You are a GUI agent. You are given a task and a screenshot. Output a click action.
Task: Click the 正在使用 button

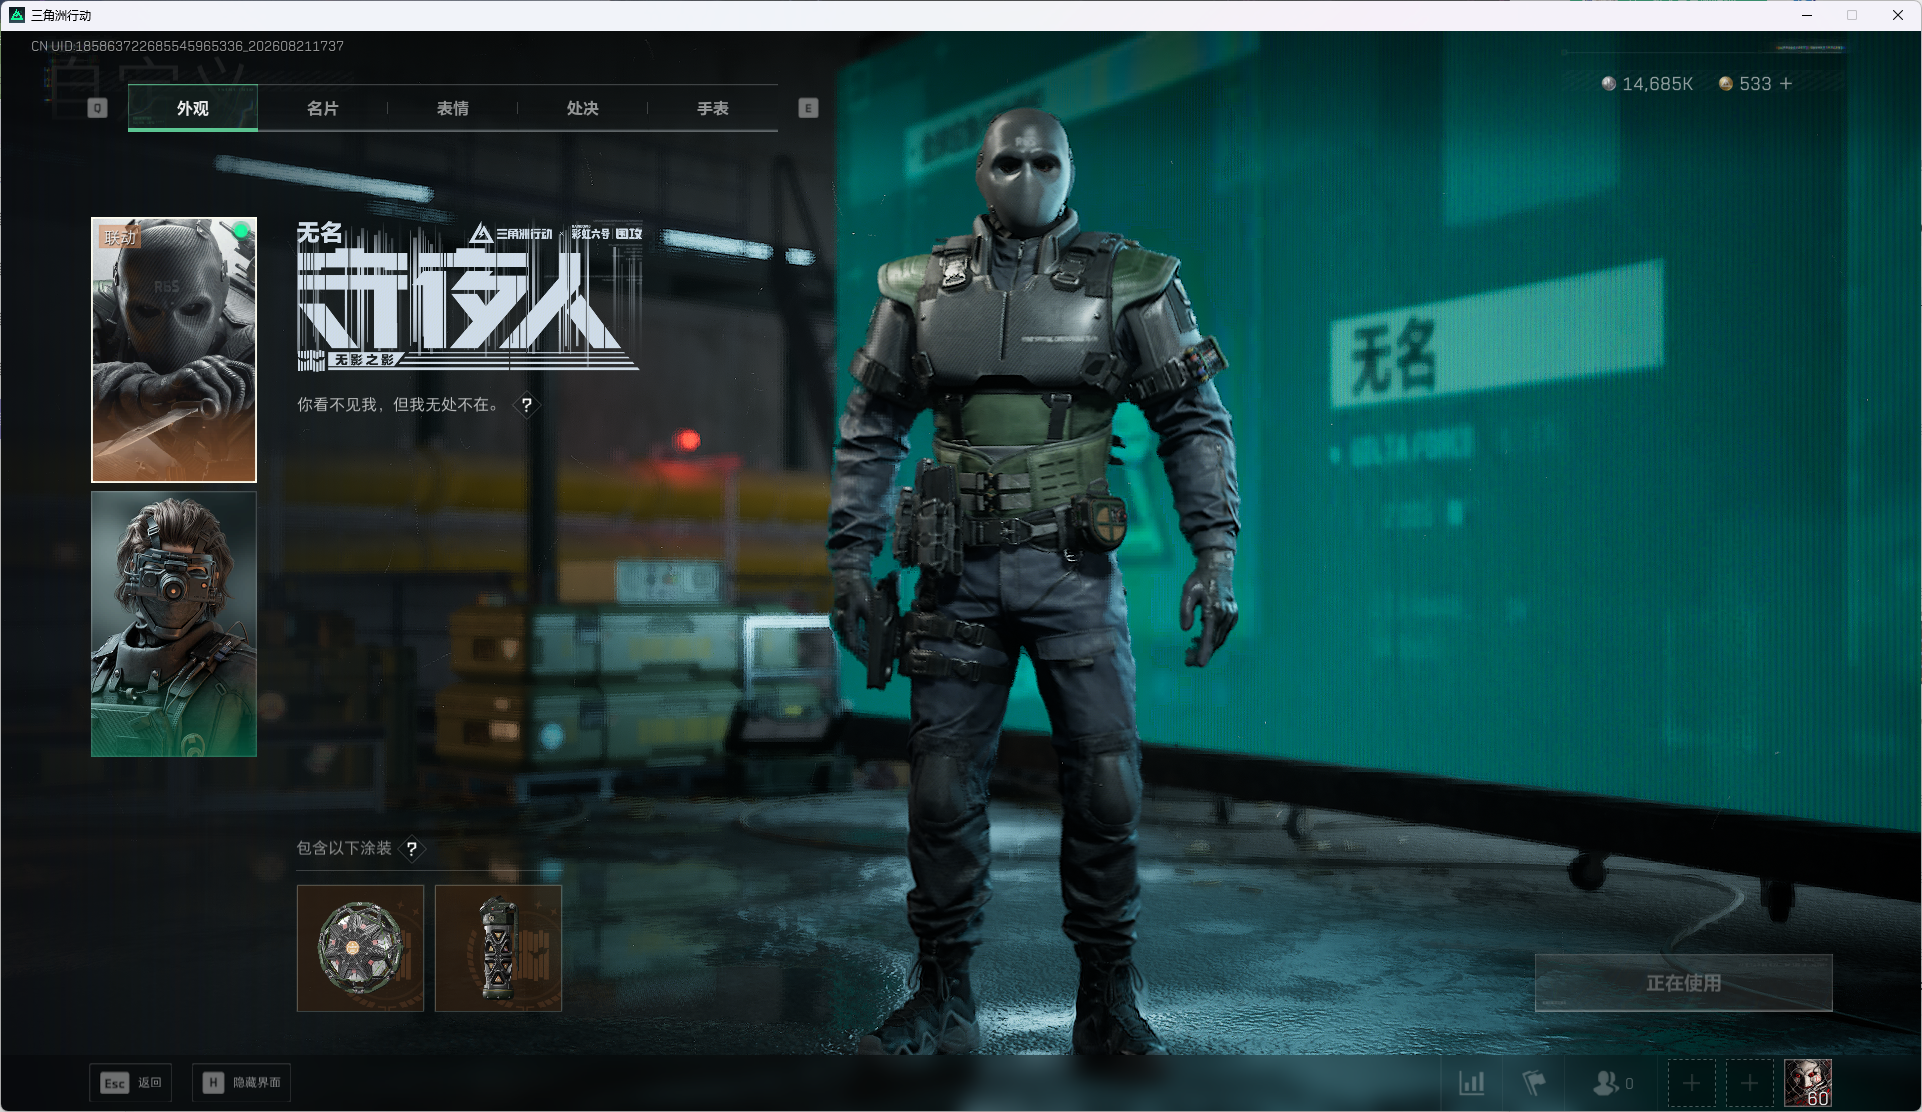click(1684, 983)
